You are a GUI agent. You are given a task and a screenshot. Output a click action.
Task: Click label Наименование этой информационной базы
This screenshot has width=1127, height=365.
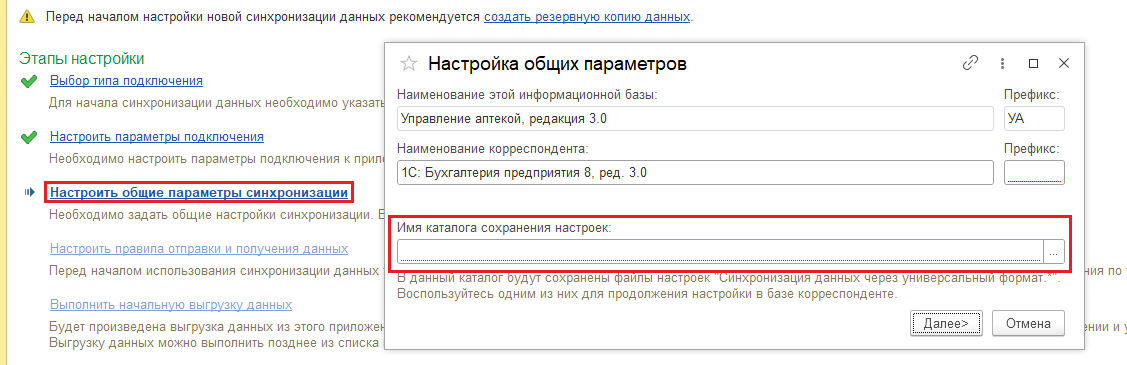pyautogui.click(x=527, y=95)
